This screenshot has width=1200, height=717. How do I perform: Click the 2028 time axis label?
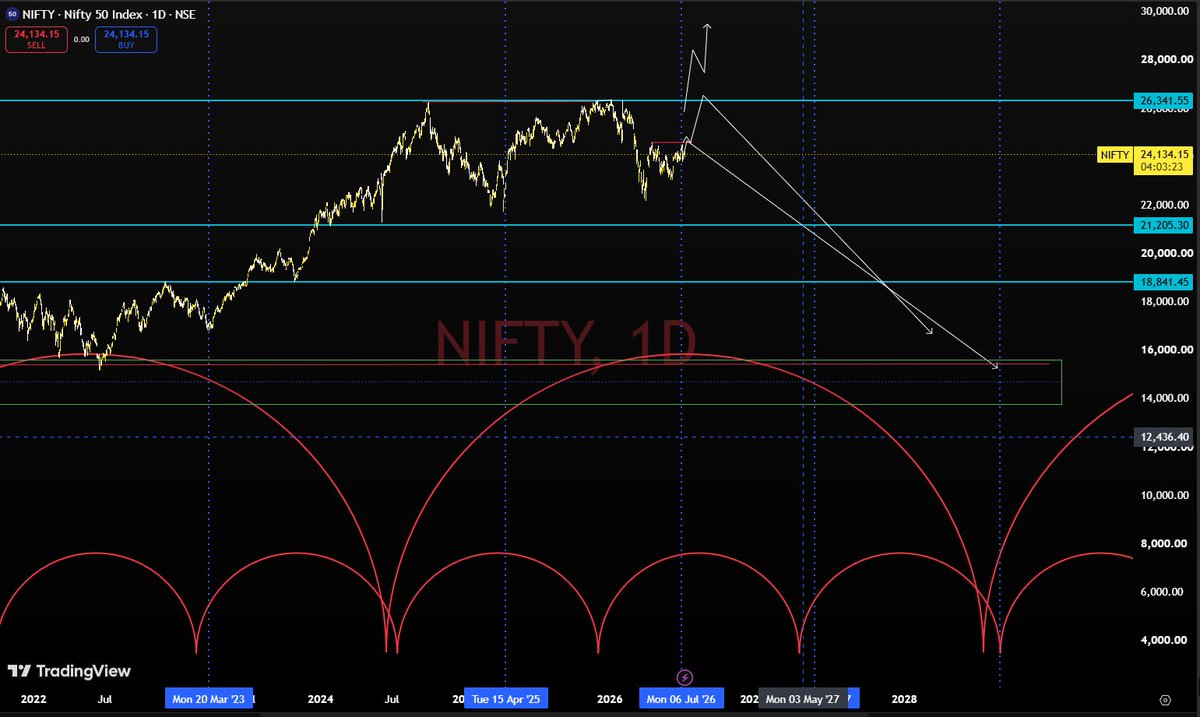904,700
